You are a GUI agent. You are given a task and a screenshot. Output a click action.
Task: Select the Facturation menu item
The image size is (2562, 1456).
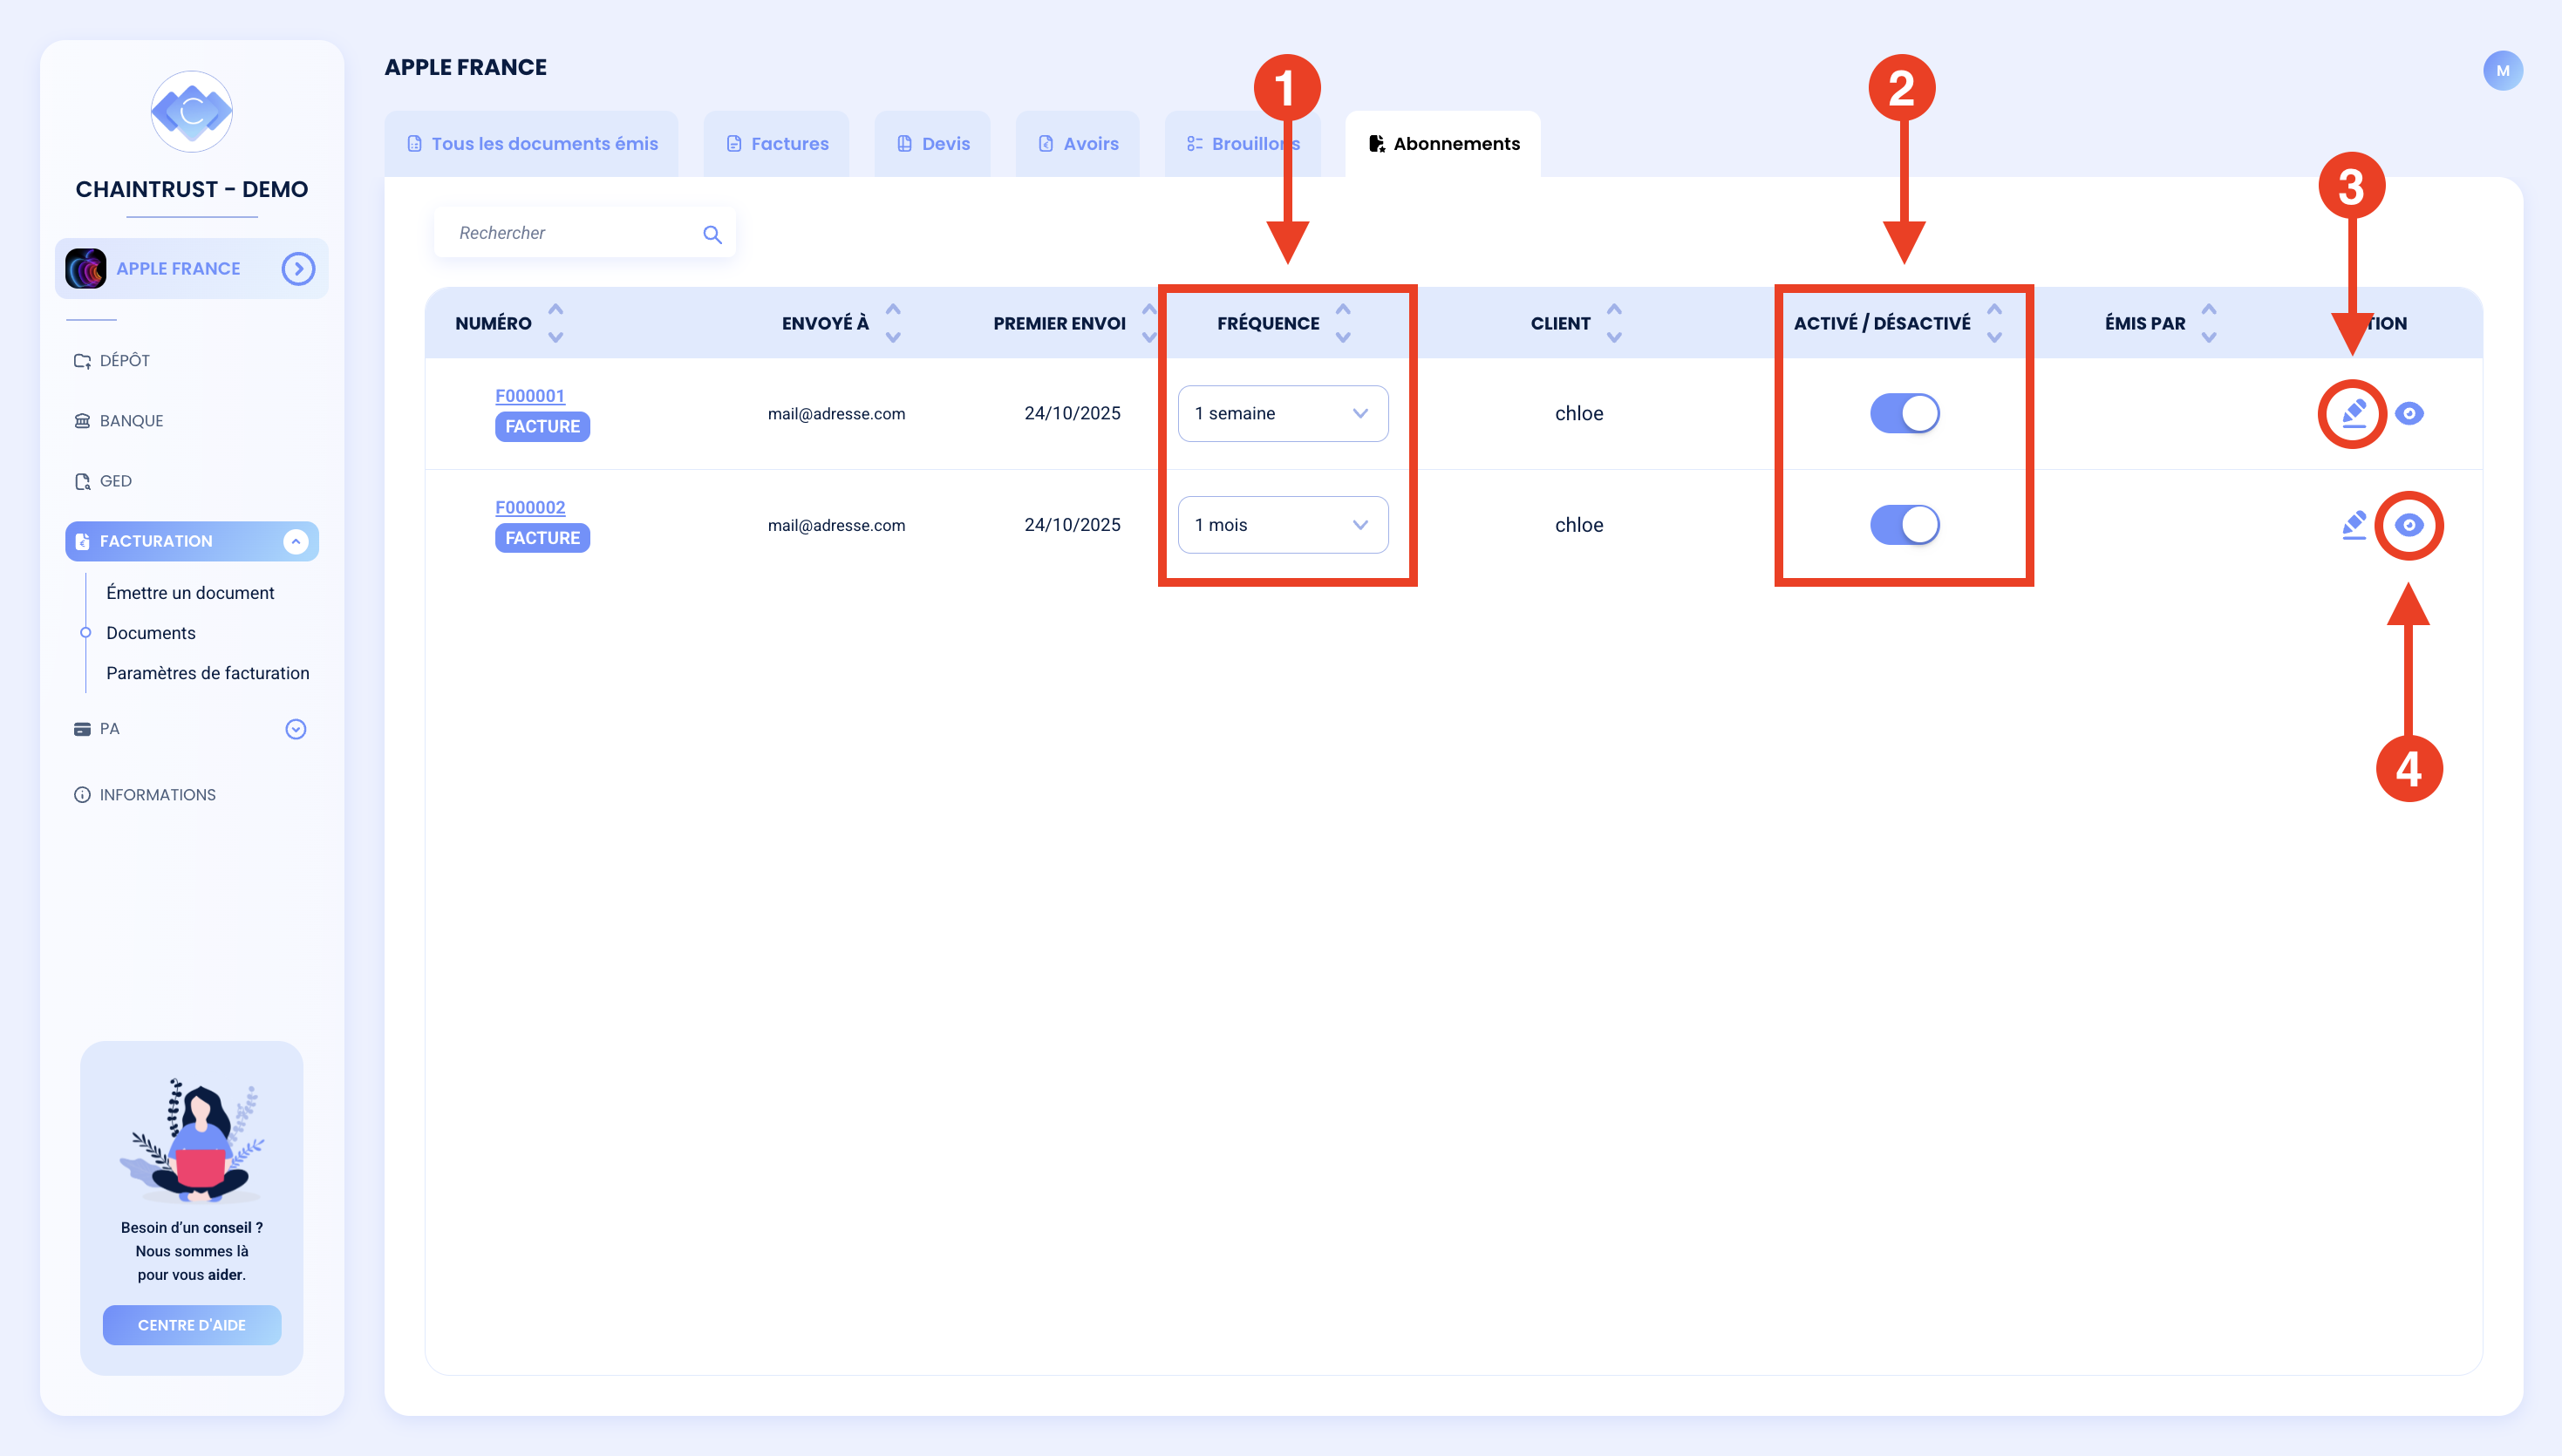(x=191, y=541)
